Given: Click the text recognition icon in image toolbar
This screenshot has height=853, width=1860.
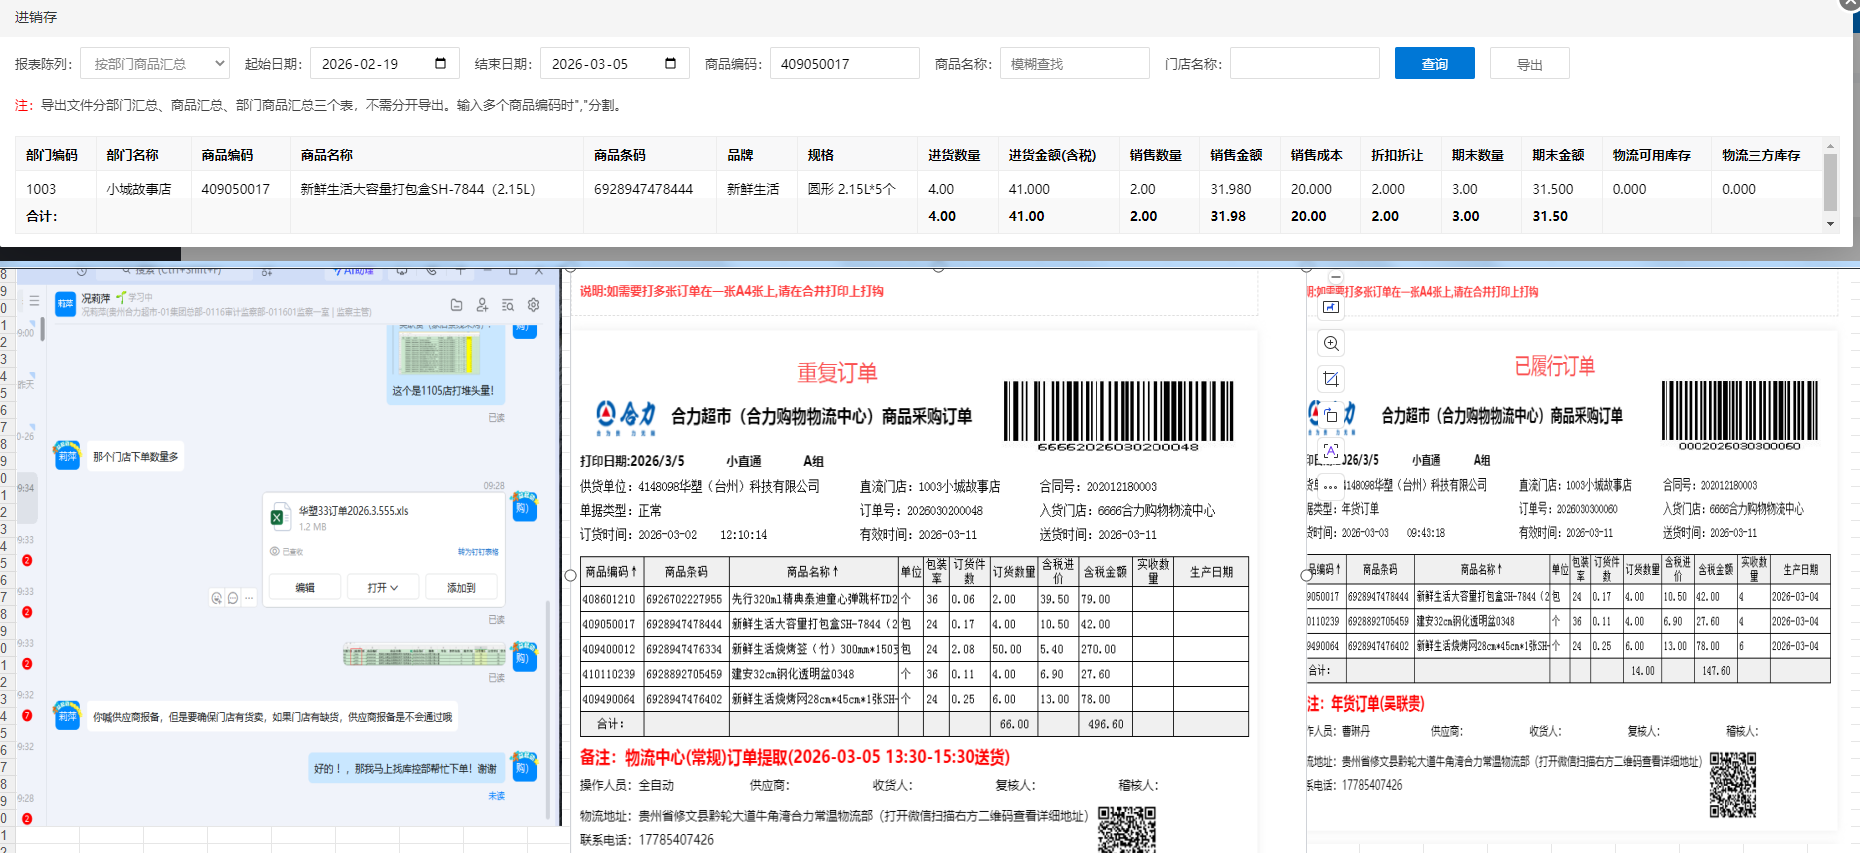Looking at the screenshot, I should (x=1331, y=451).
